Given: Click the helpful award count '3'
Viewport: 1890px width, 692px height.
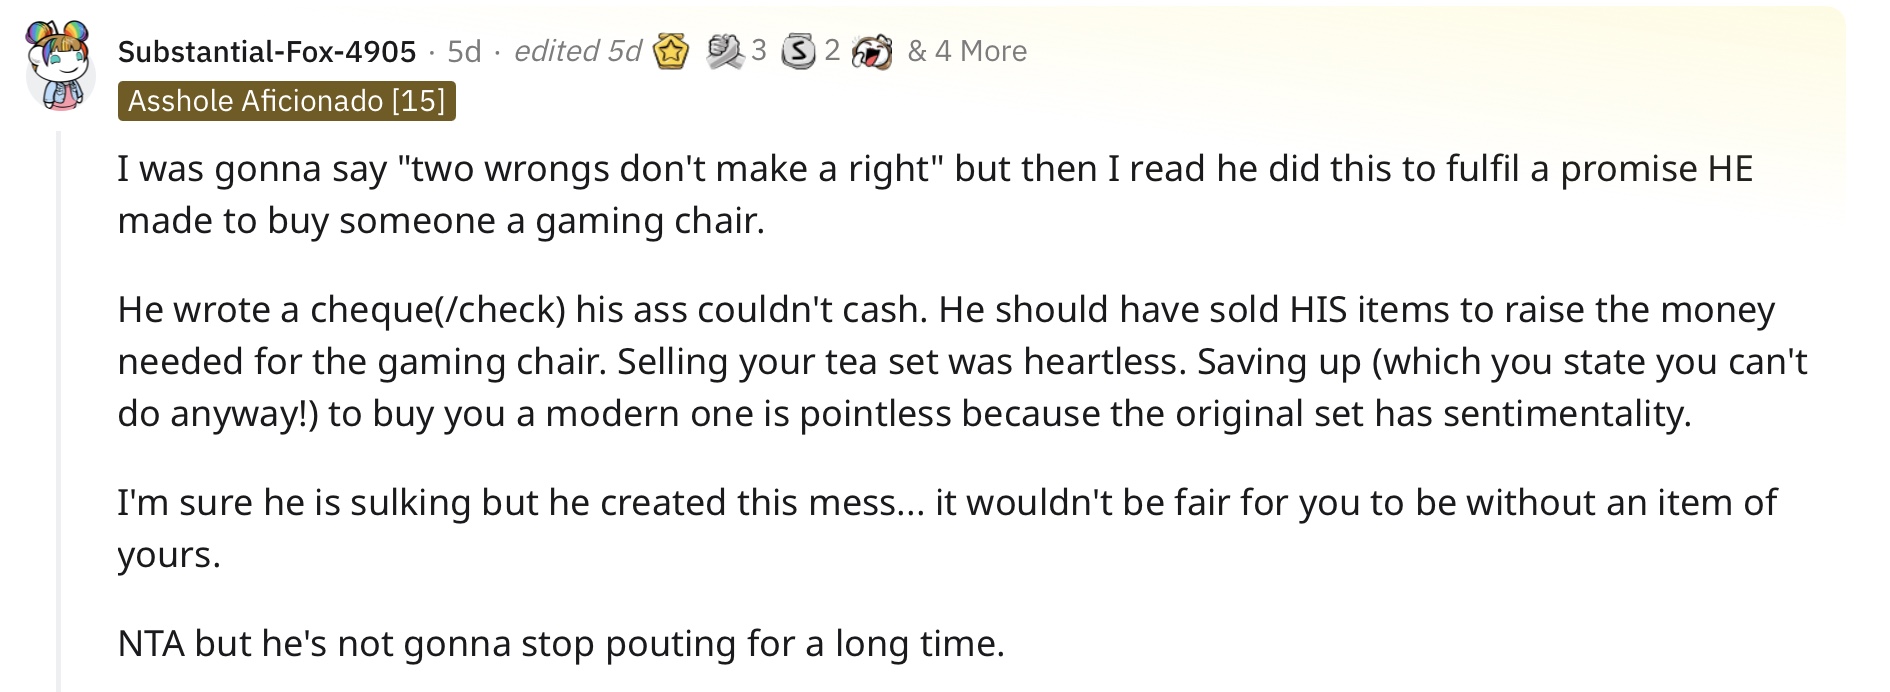Looking at the screenshot, I should pos(759,50).
